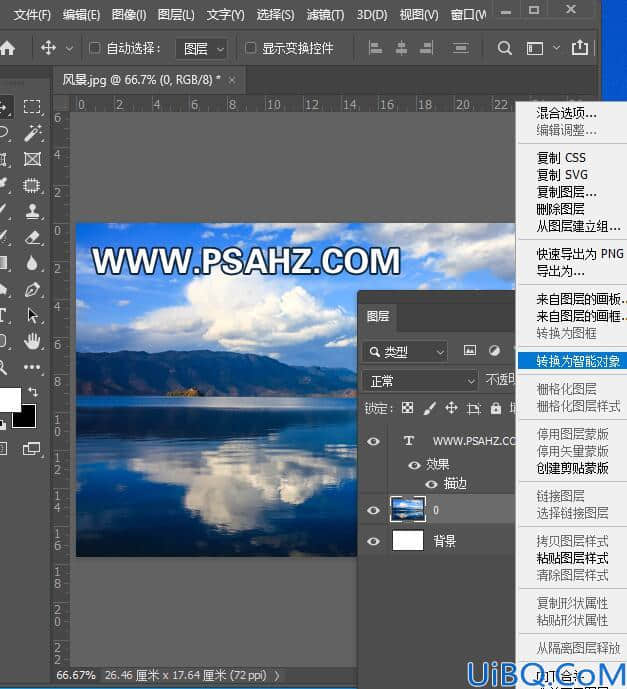
Task: Select the Rectangular Marquee tool
Action: point(32,107)
